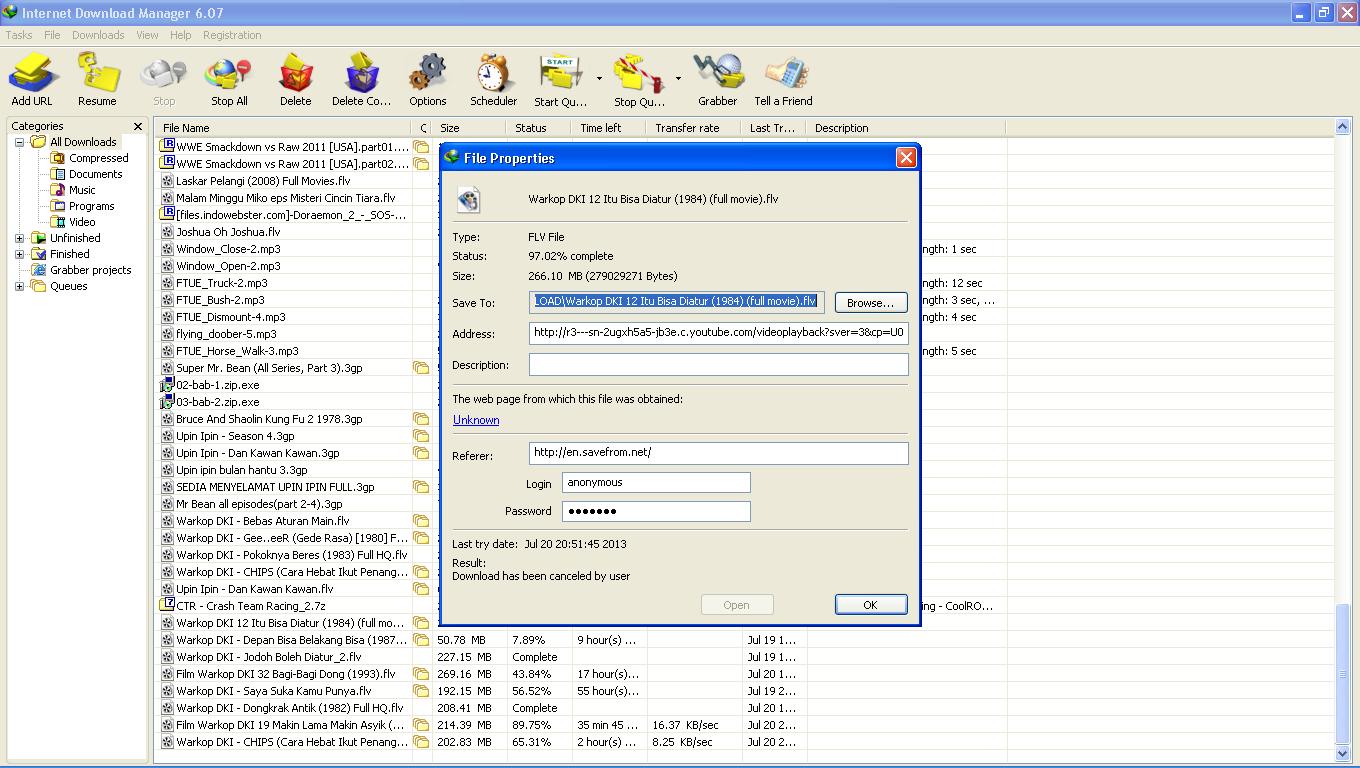
Task: Open the Stop Queue dropdown arrow
Action: pos(678,78)
